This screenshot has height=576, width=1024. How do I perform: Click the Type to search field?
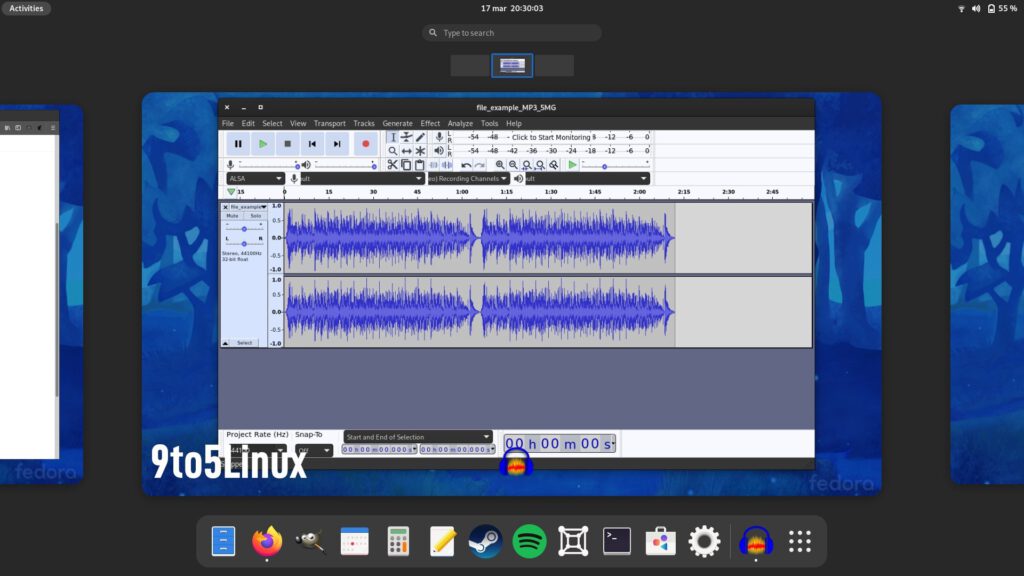click(x=511, y=33)
